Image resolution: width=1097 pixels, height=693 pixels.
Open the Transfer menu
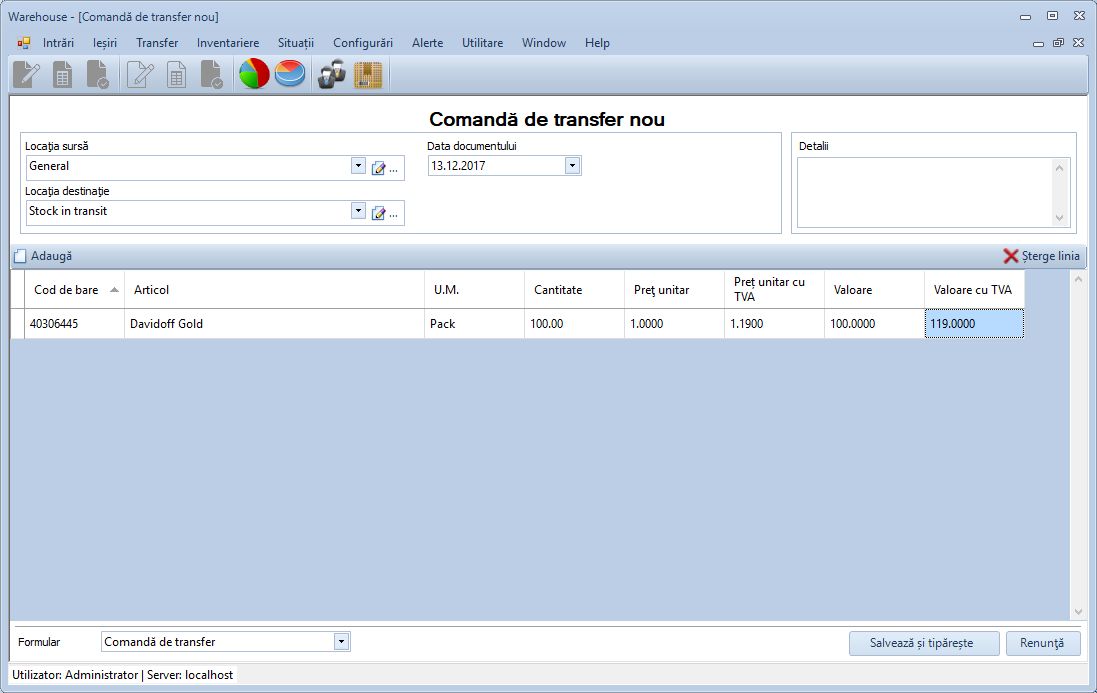pos(156,43)
